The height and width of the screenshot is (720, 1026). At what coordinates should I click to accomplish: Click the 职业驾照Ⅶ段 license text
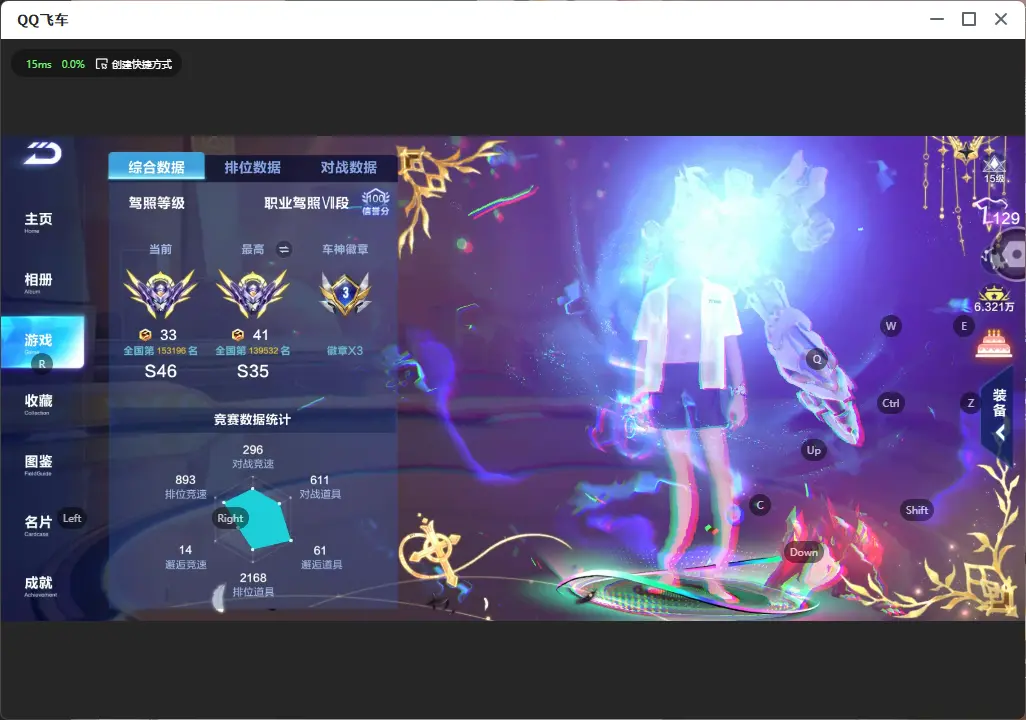point(306,203)
